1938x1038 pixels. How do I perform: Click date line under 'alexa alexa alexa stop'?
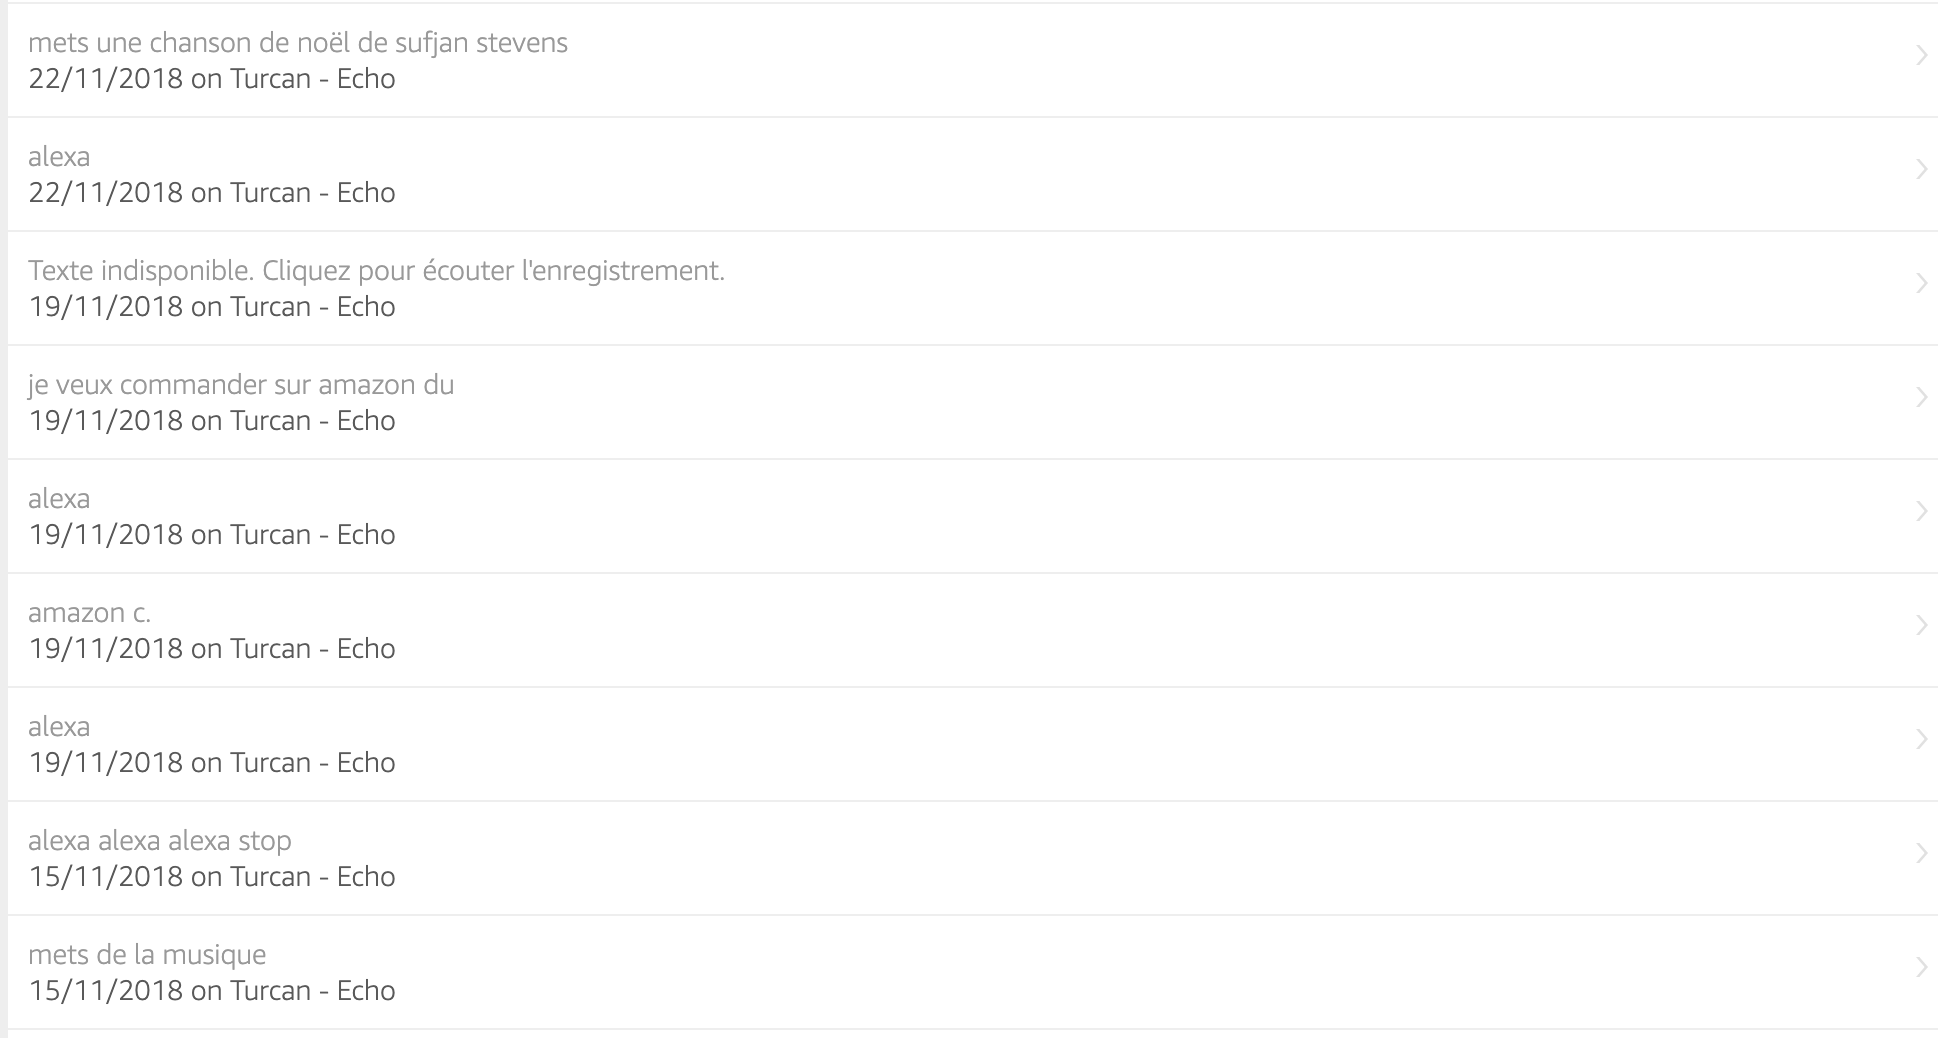click(x=212, y=877)
